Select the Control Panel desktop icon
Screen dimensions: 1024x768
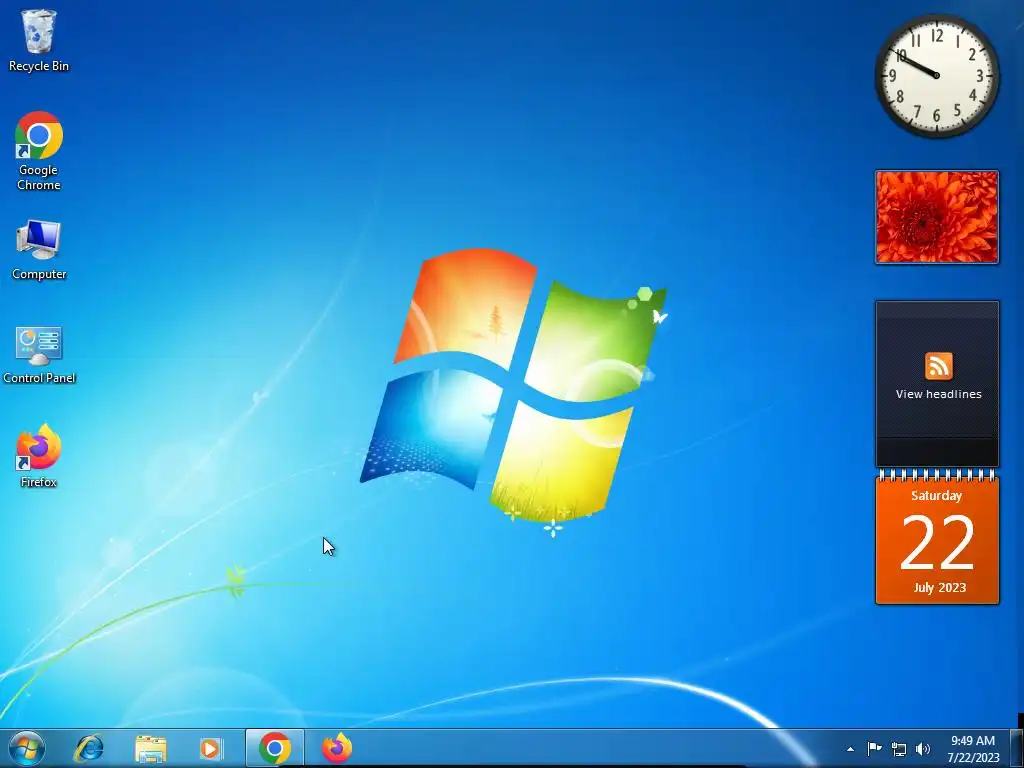(x=39, y=355)
